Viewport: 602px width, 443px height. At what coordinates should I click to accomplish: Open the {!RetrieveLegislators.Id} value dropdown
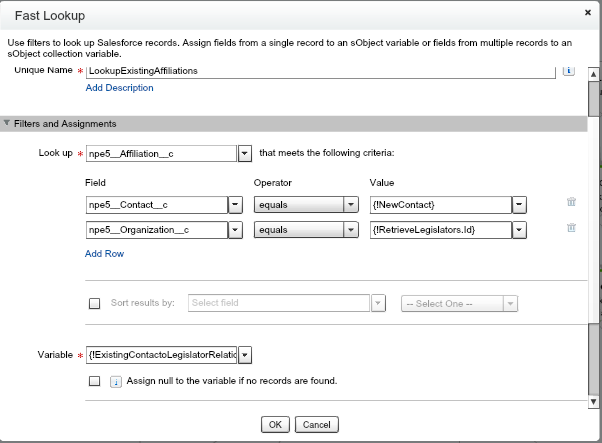[519, 230]
